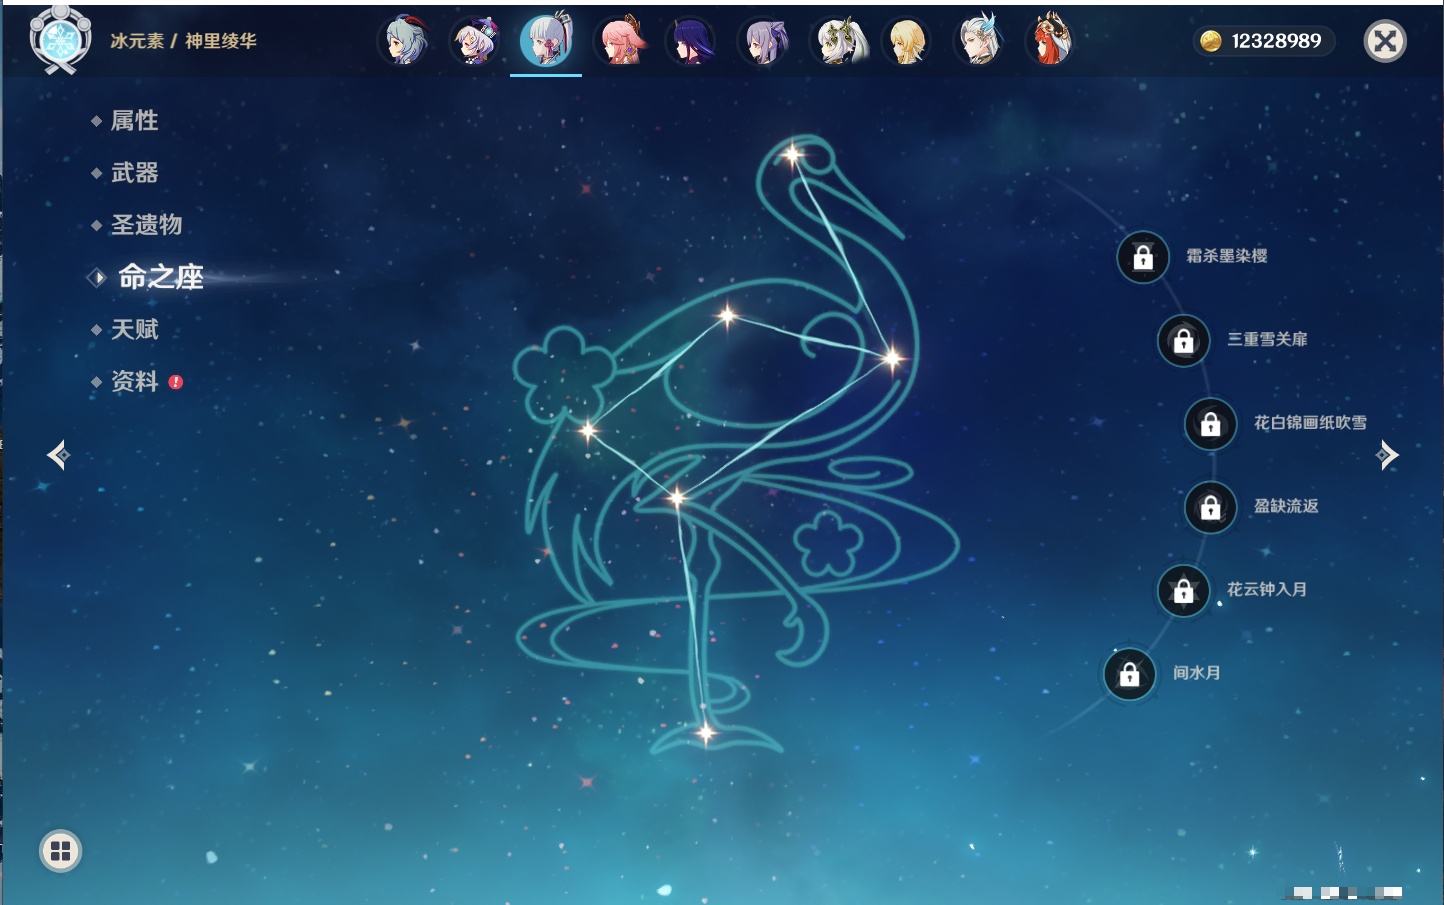
Task: View constellation 三重雪关扉 details
Action: tap(1267, 339)
